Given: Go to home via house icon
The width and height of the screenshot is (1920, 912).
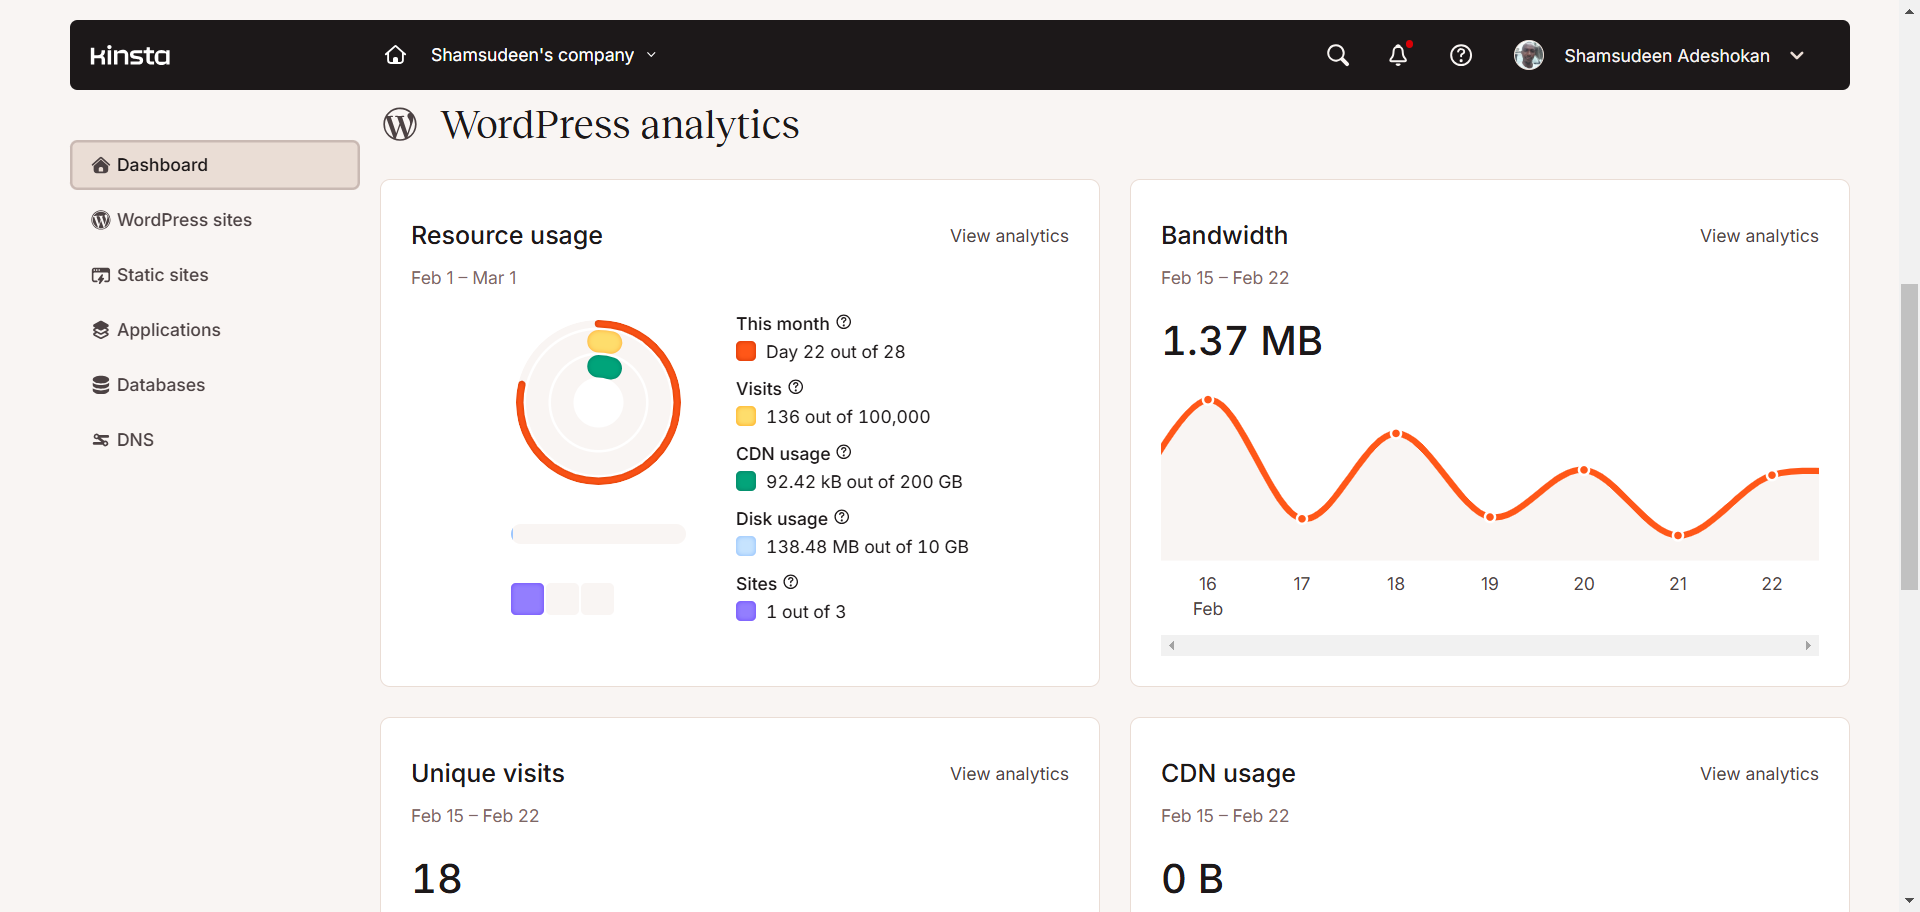Looking at the screenshot, I should 395,55.
